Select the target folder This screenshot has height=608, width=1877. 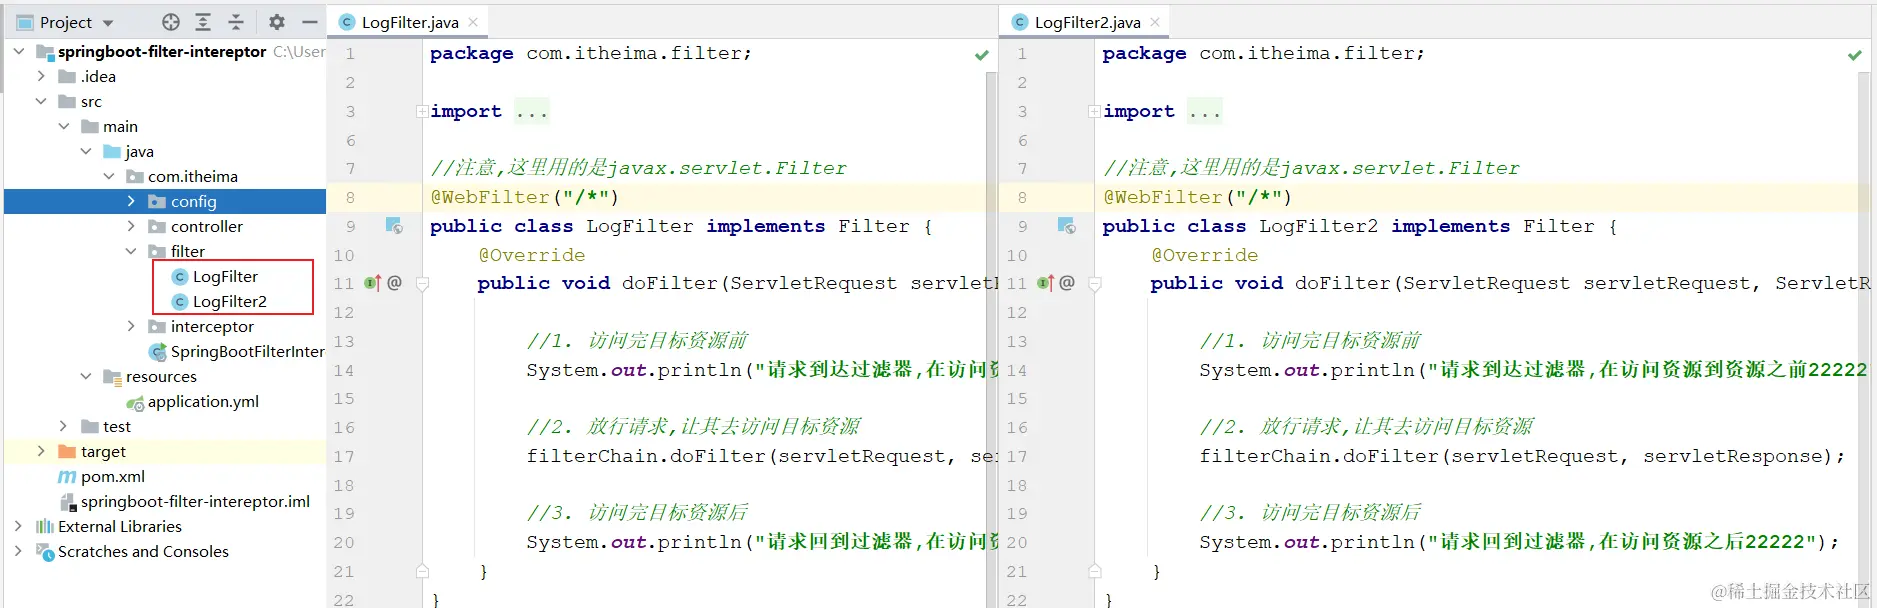coord(103,451)
